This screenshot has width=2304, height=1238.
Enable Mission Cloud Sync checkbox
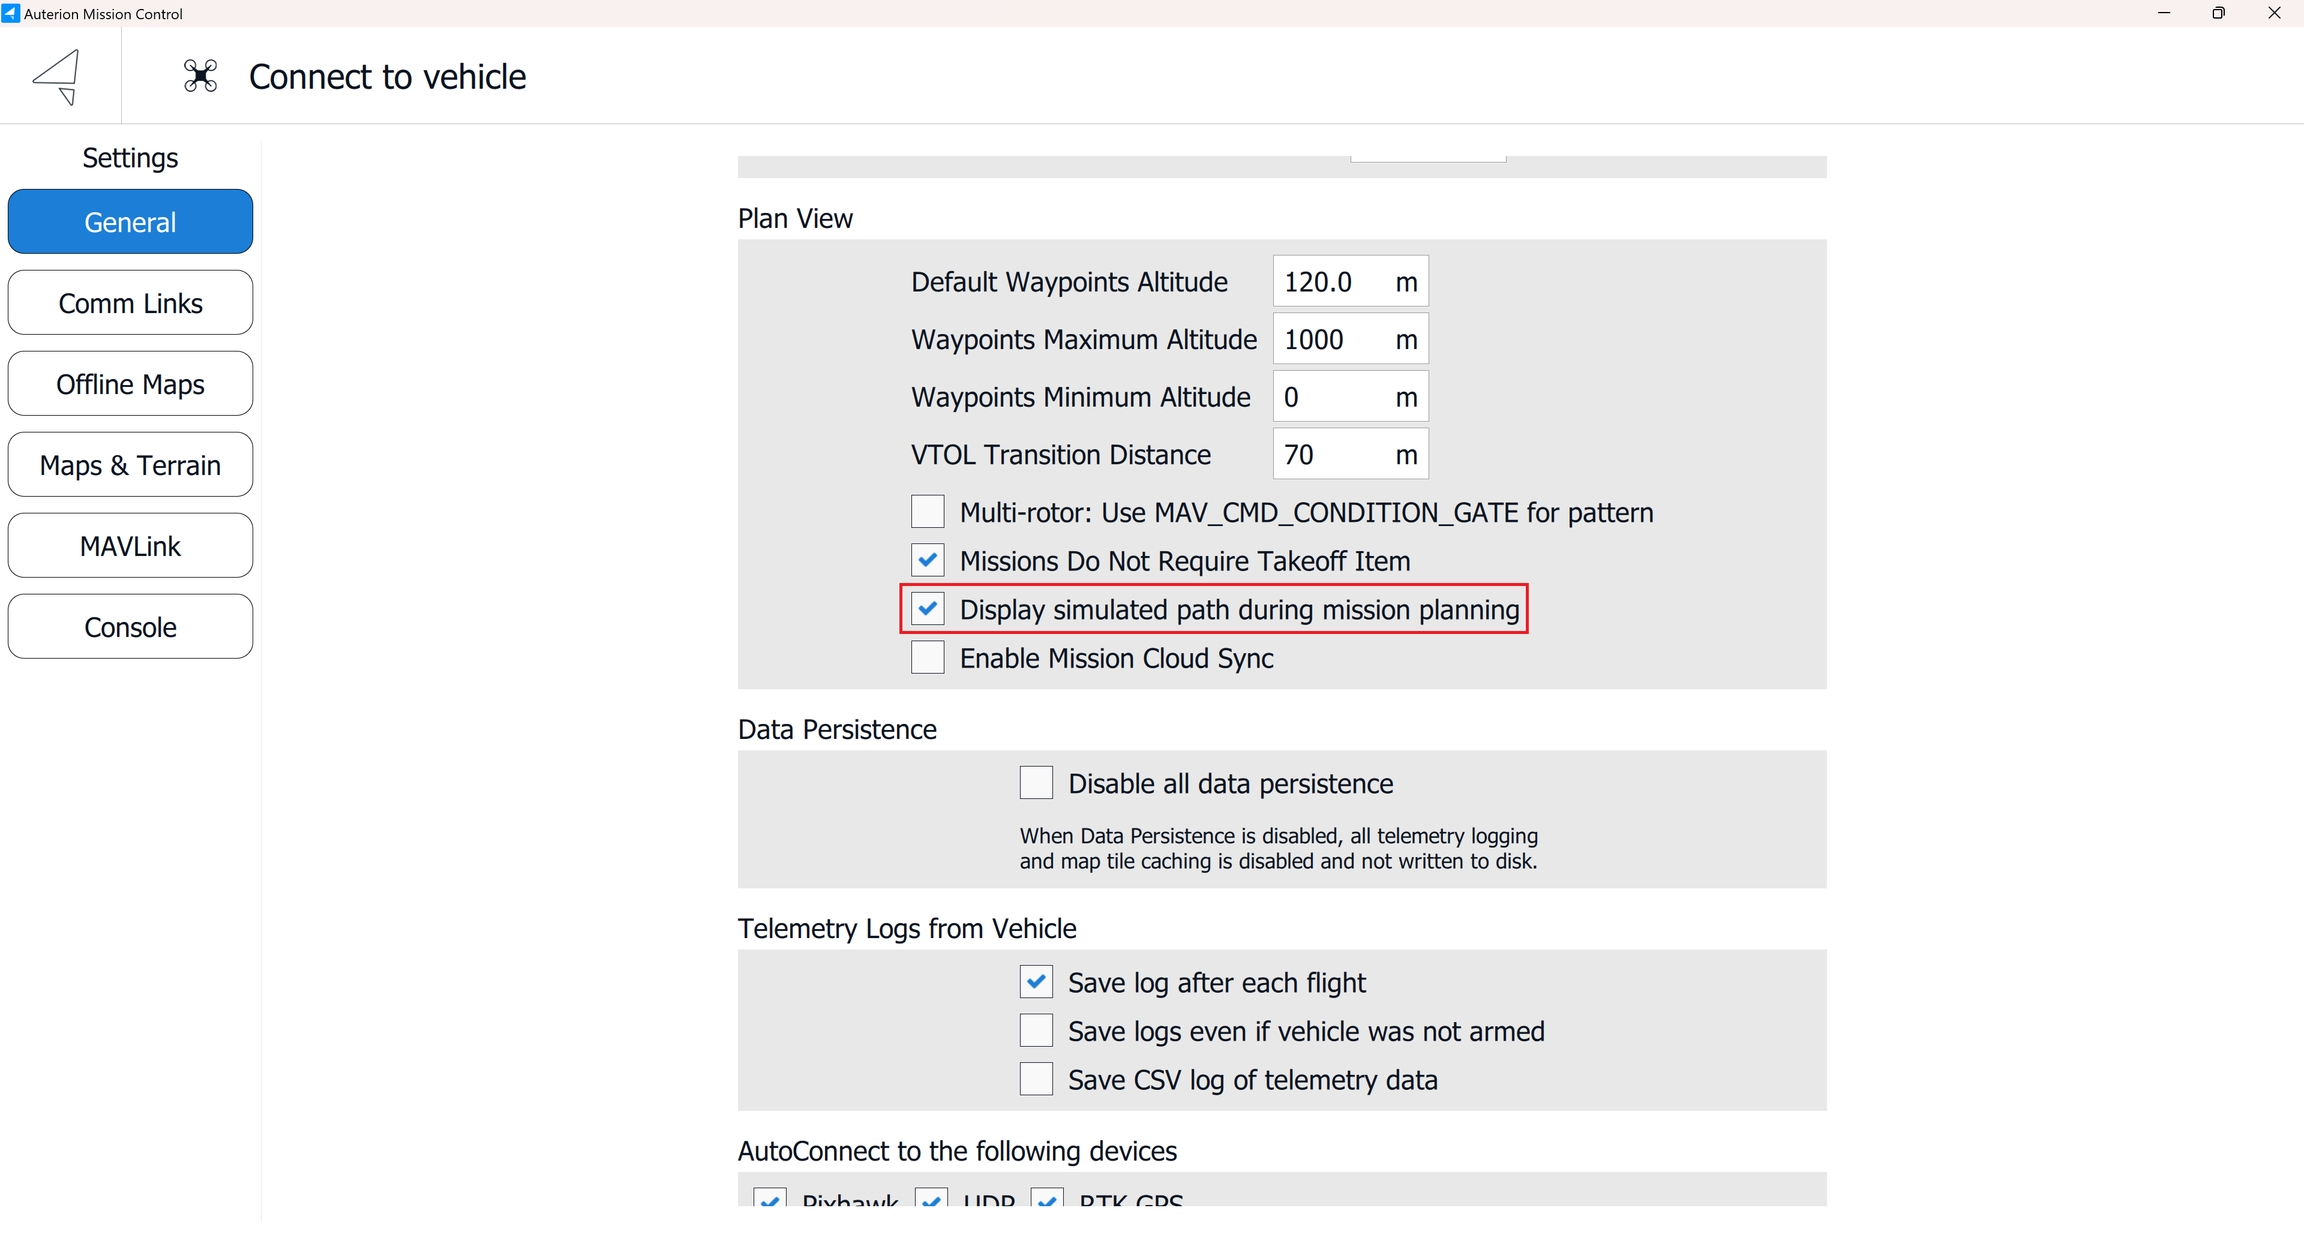(928, 658)
